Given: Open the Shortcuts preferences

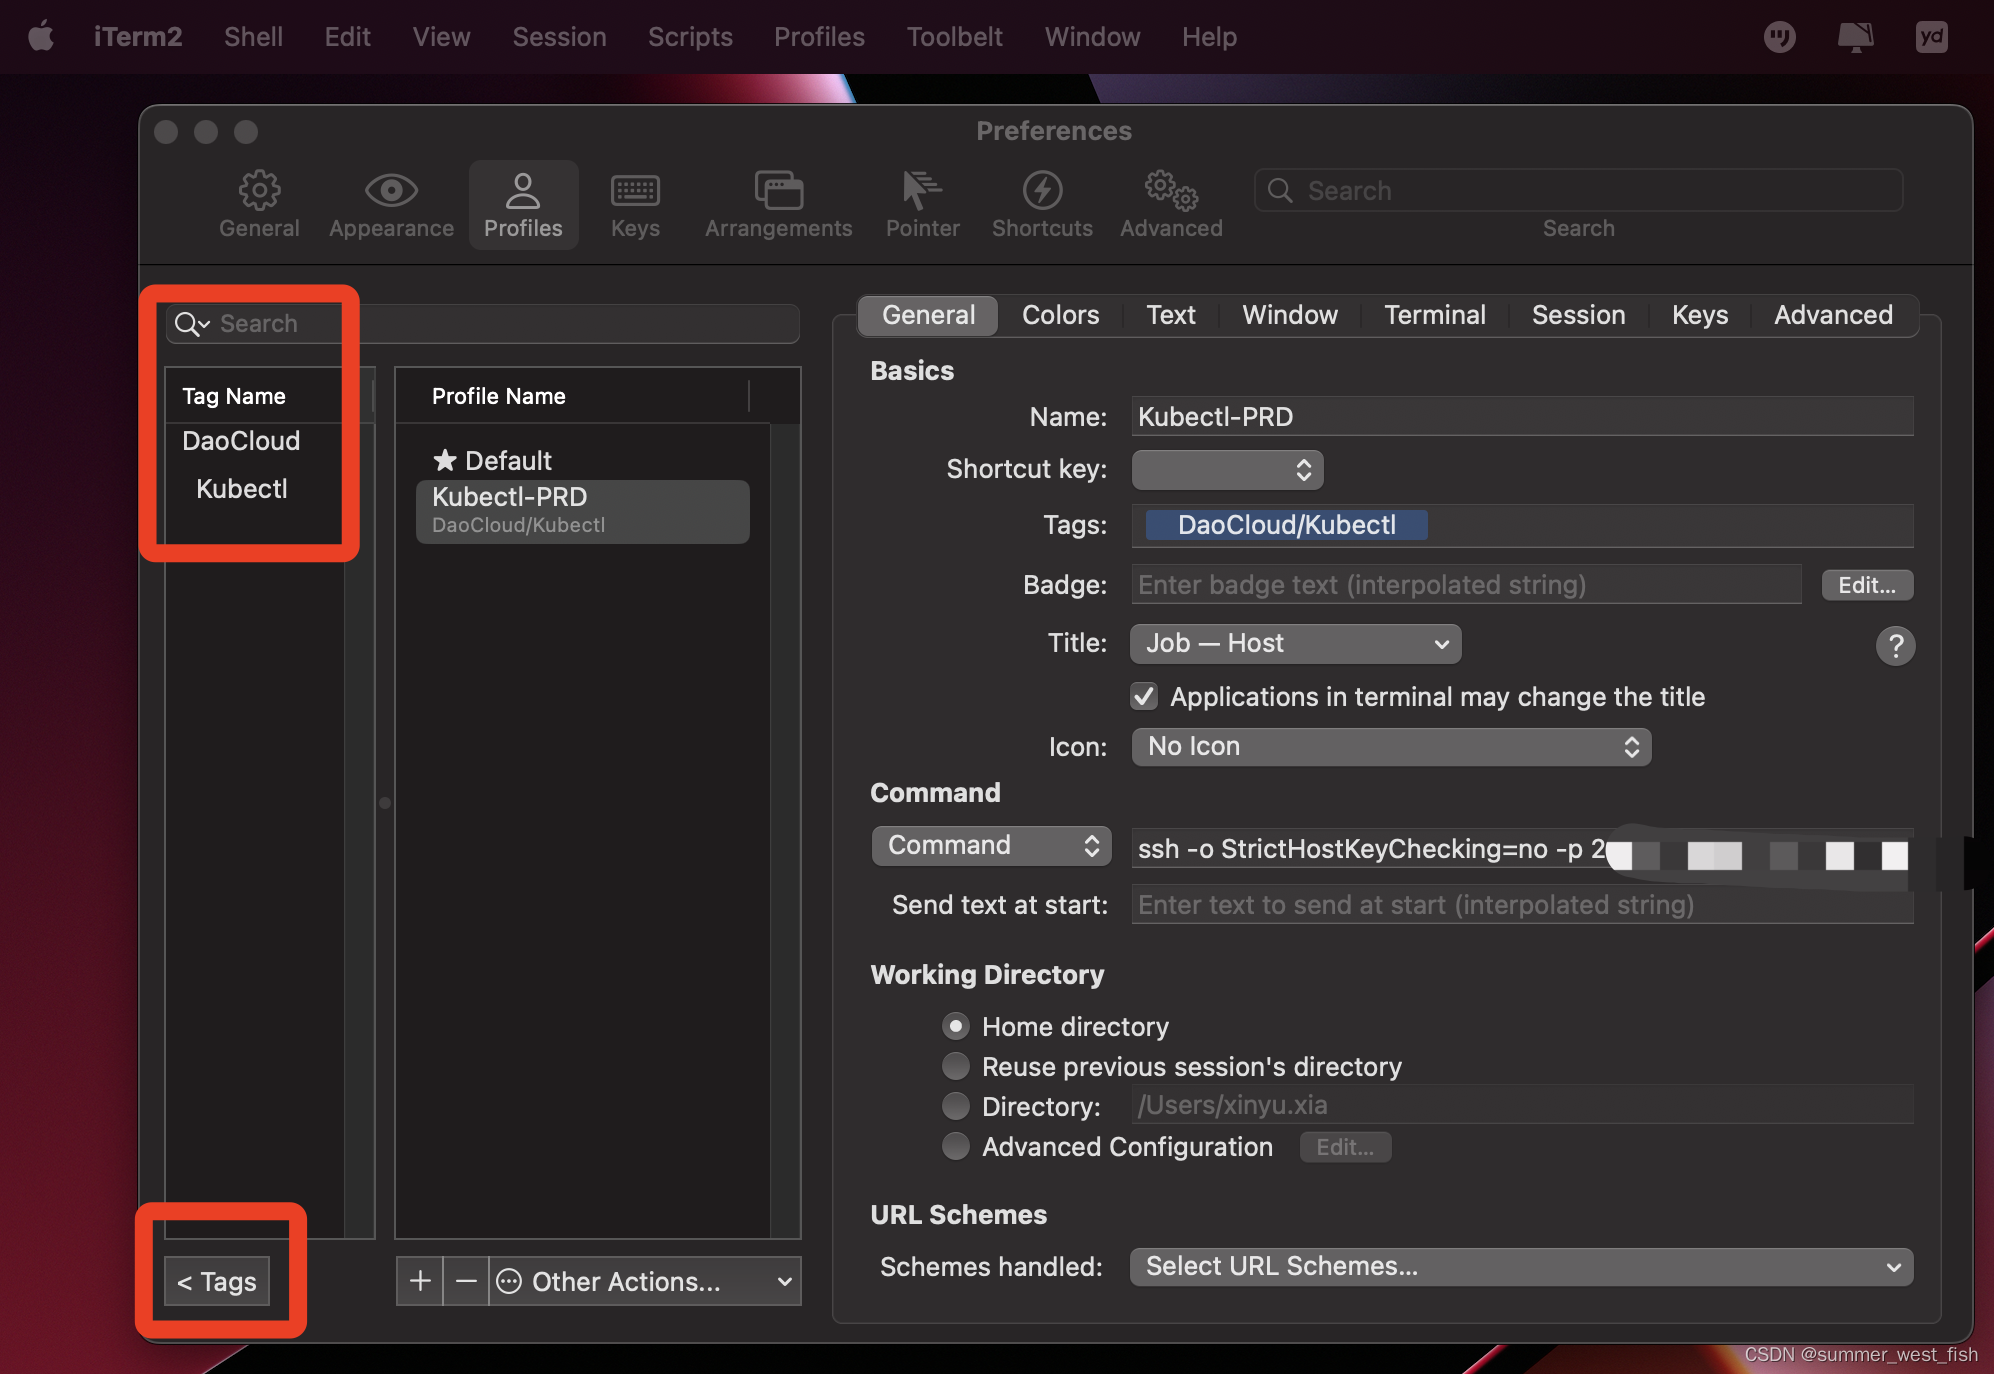Looking at the screenshot, I should tap(1041, 204).
